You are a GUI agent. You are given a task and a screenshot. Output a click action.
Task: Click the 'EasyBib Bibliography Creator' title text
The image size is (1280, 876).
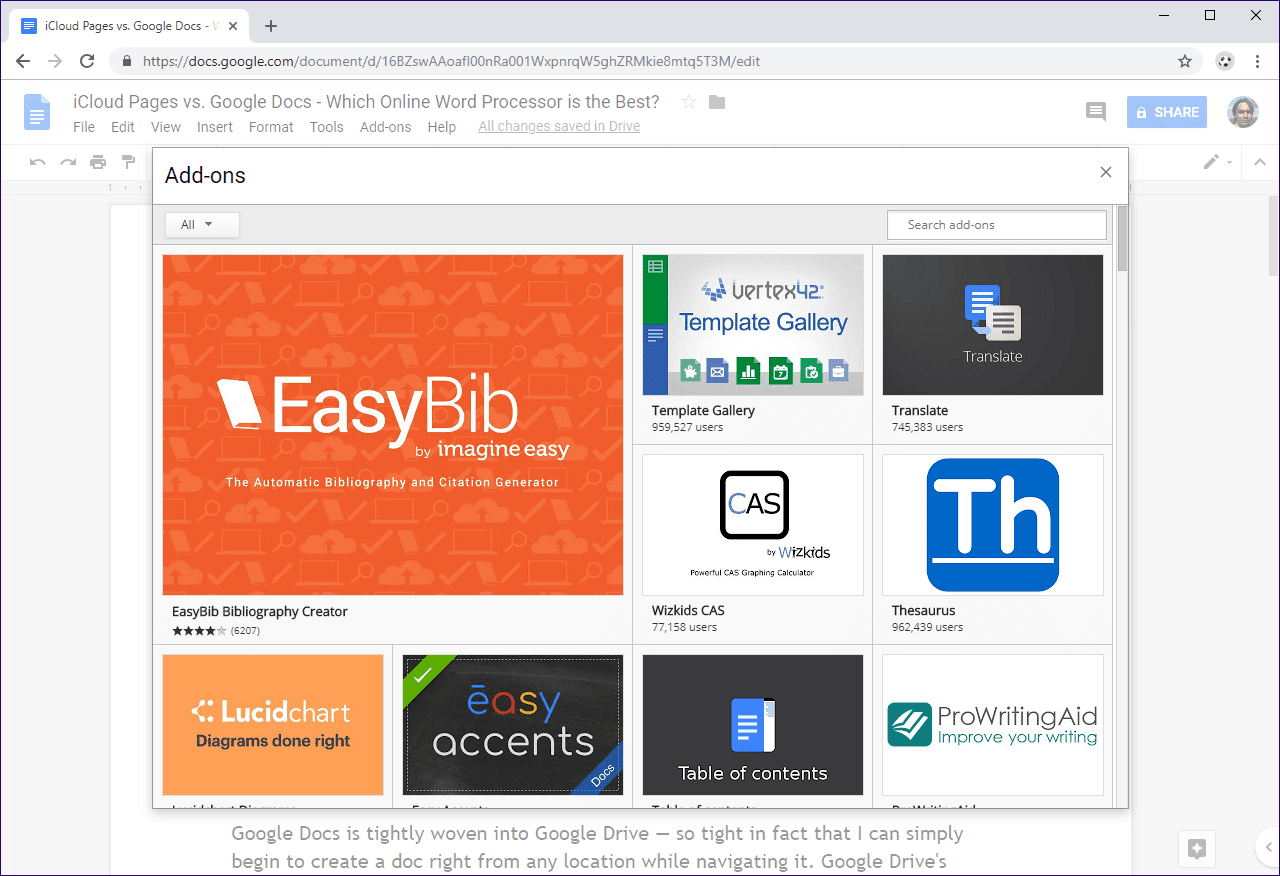[260, 611]
